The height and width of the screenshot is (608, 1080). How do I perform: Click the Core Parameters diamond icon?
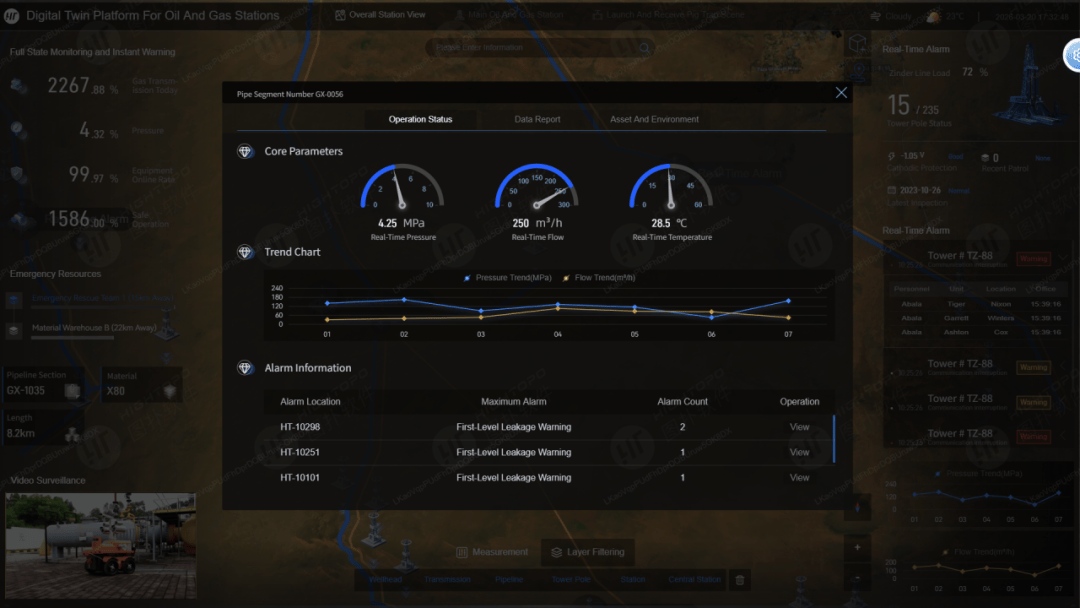245,151
